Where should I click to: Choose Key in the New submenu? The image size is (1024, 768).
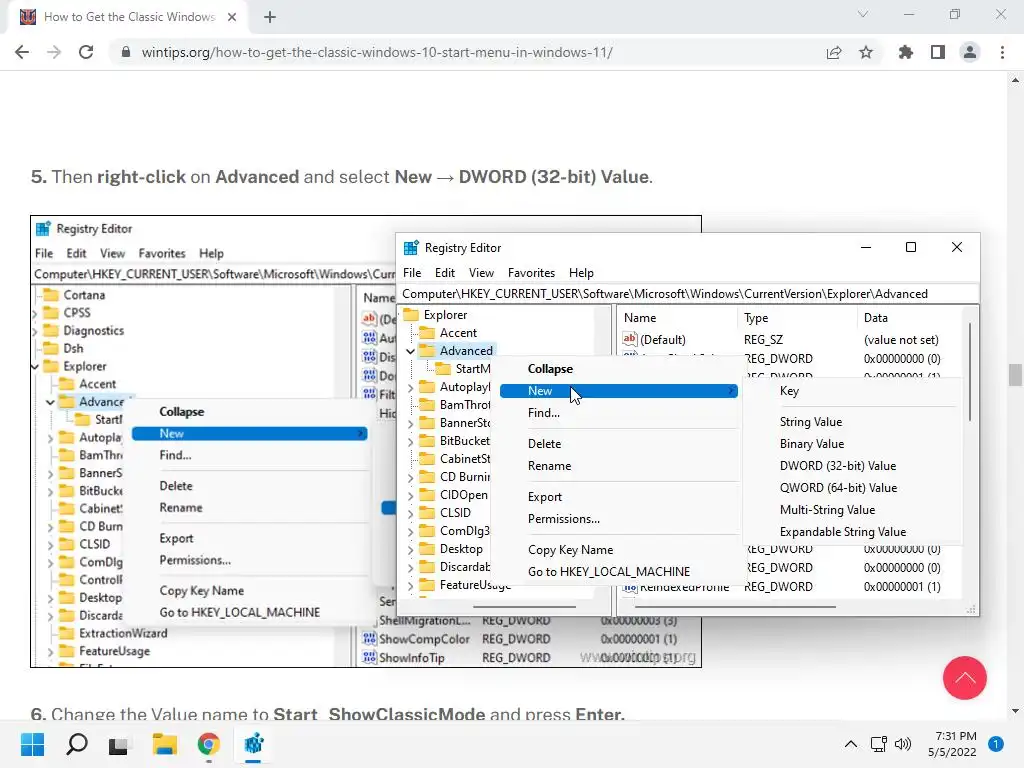(789, 391)
